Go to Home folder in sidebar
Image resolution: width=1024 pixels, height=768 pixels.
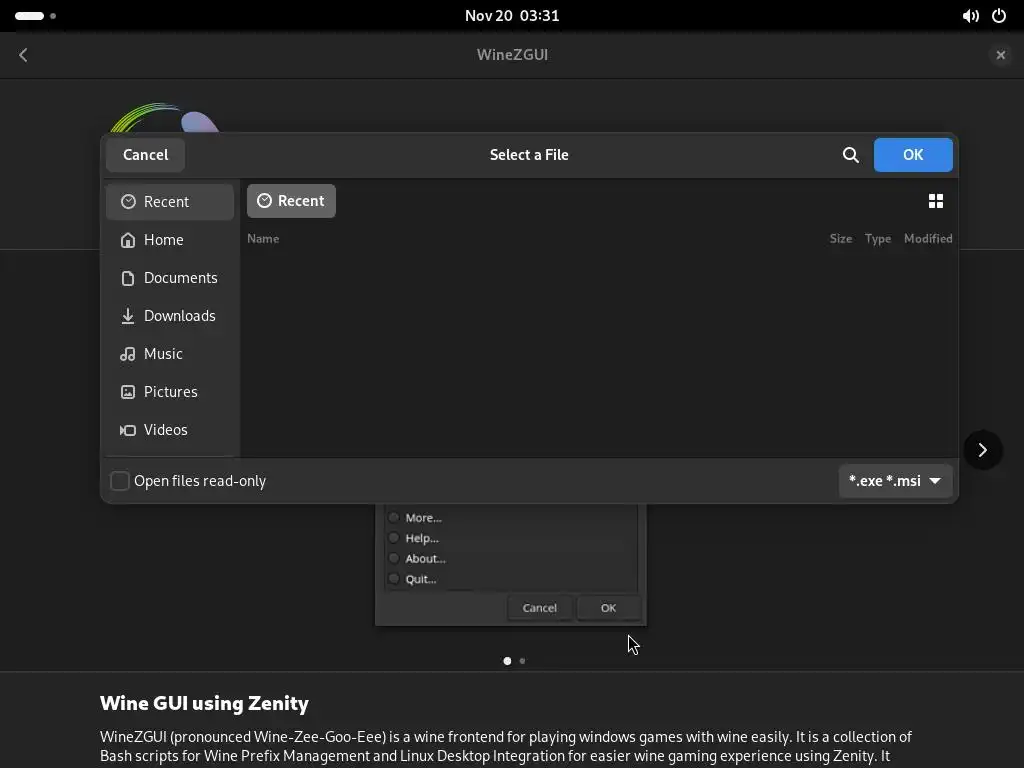click(170, 240)
